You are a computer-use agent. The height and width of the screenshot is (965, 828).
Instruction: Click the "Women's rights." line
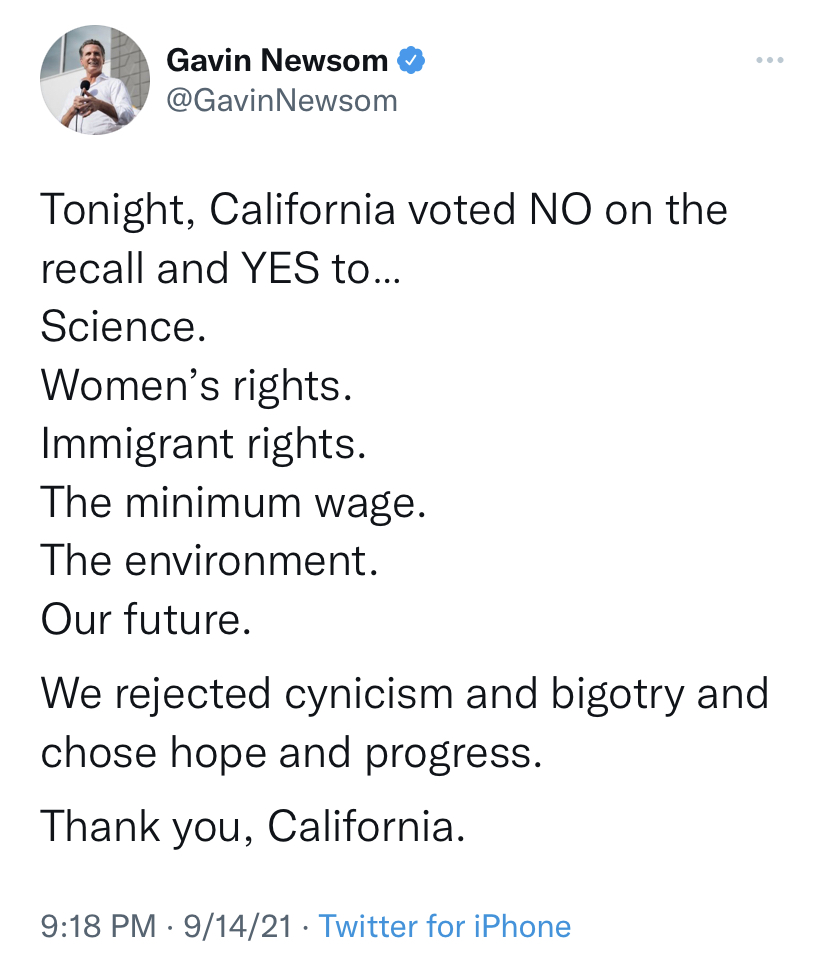(196, 385)
